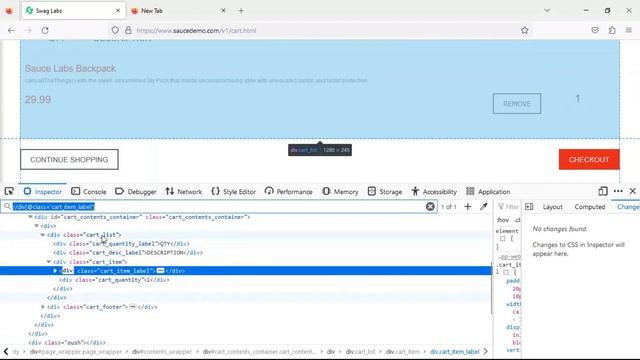Select div#contents_wrapper in the breadcrumbs
Viewport: 640px width, 360px height.
162,351
